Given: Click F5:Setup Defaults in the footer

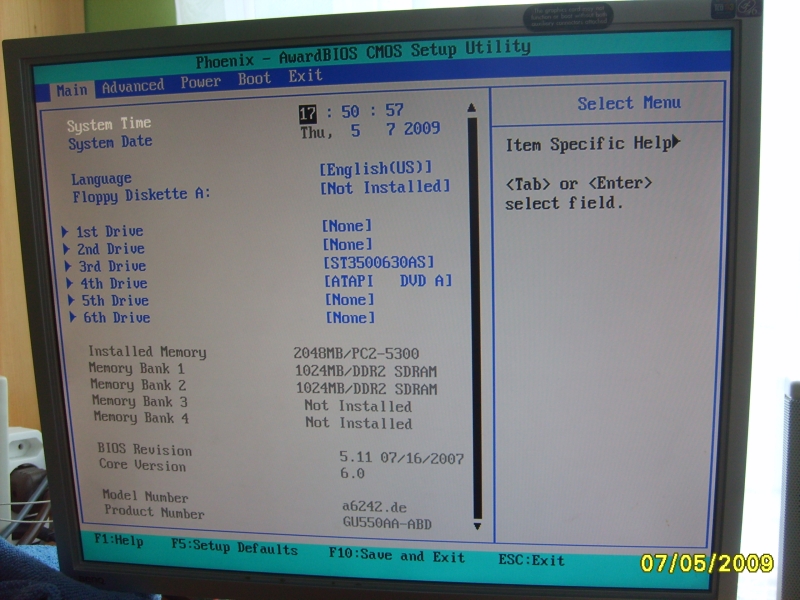Looking at the screenshot, I should (234, 546).
